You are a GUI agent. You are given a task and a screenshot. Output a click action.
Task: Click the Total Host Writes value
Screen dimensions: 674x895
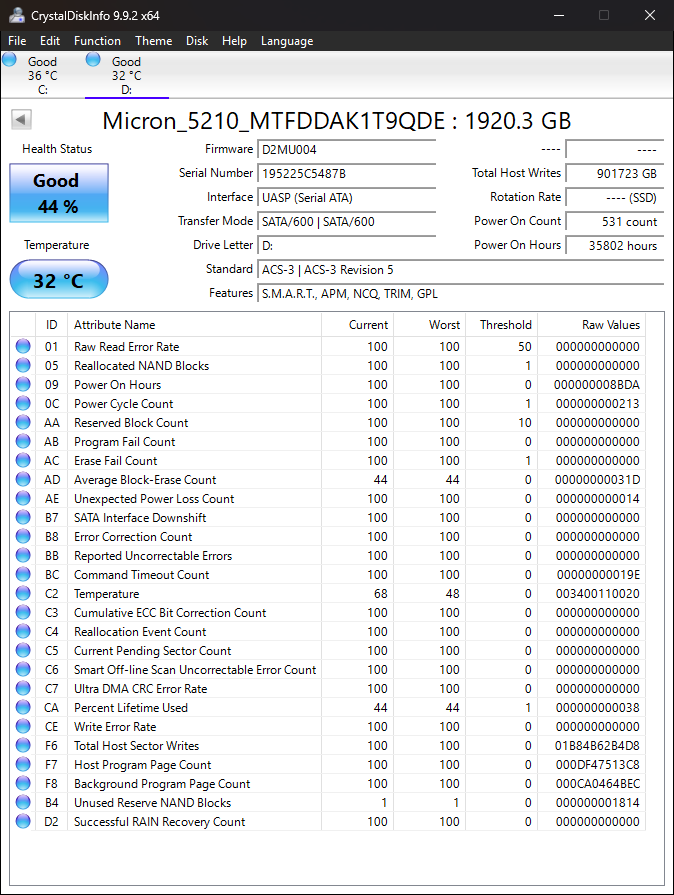pos(615,174)
